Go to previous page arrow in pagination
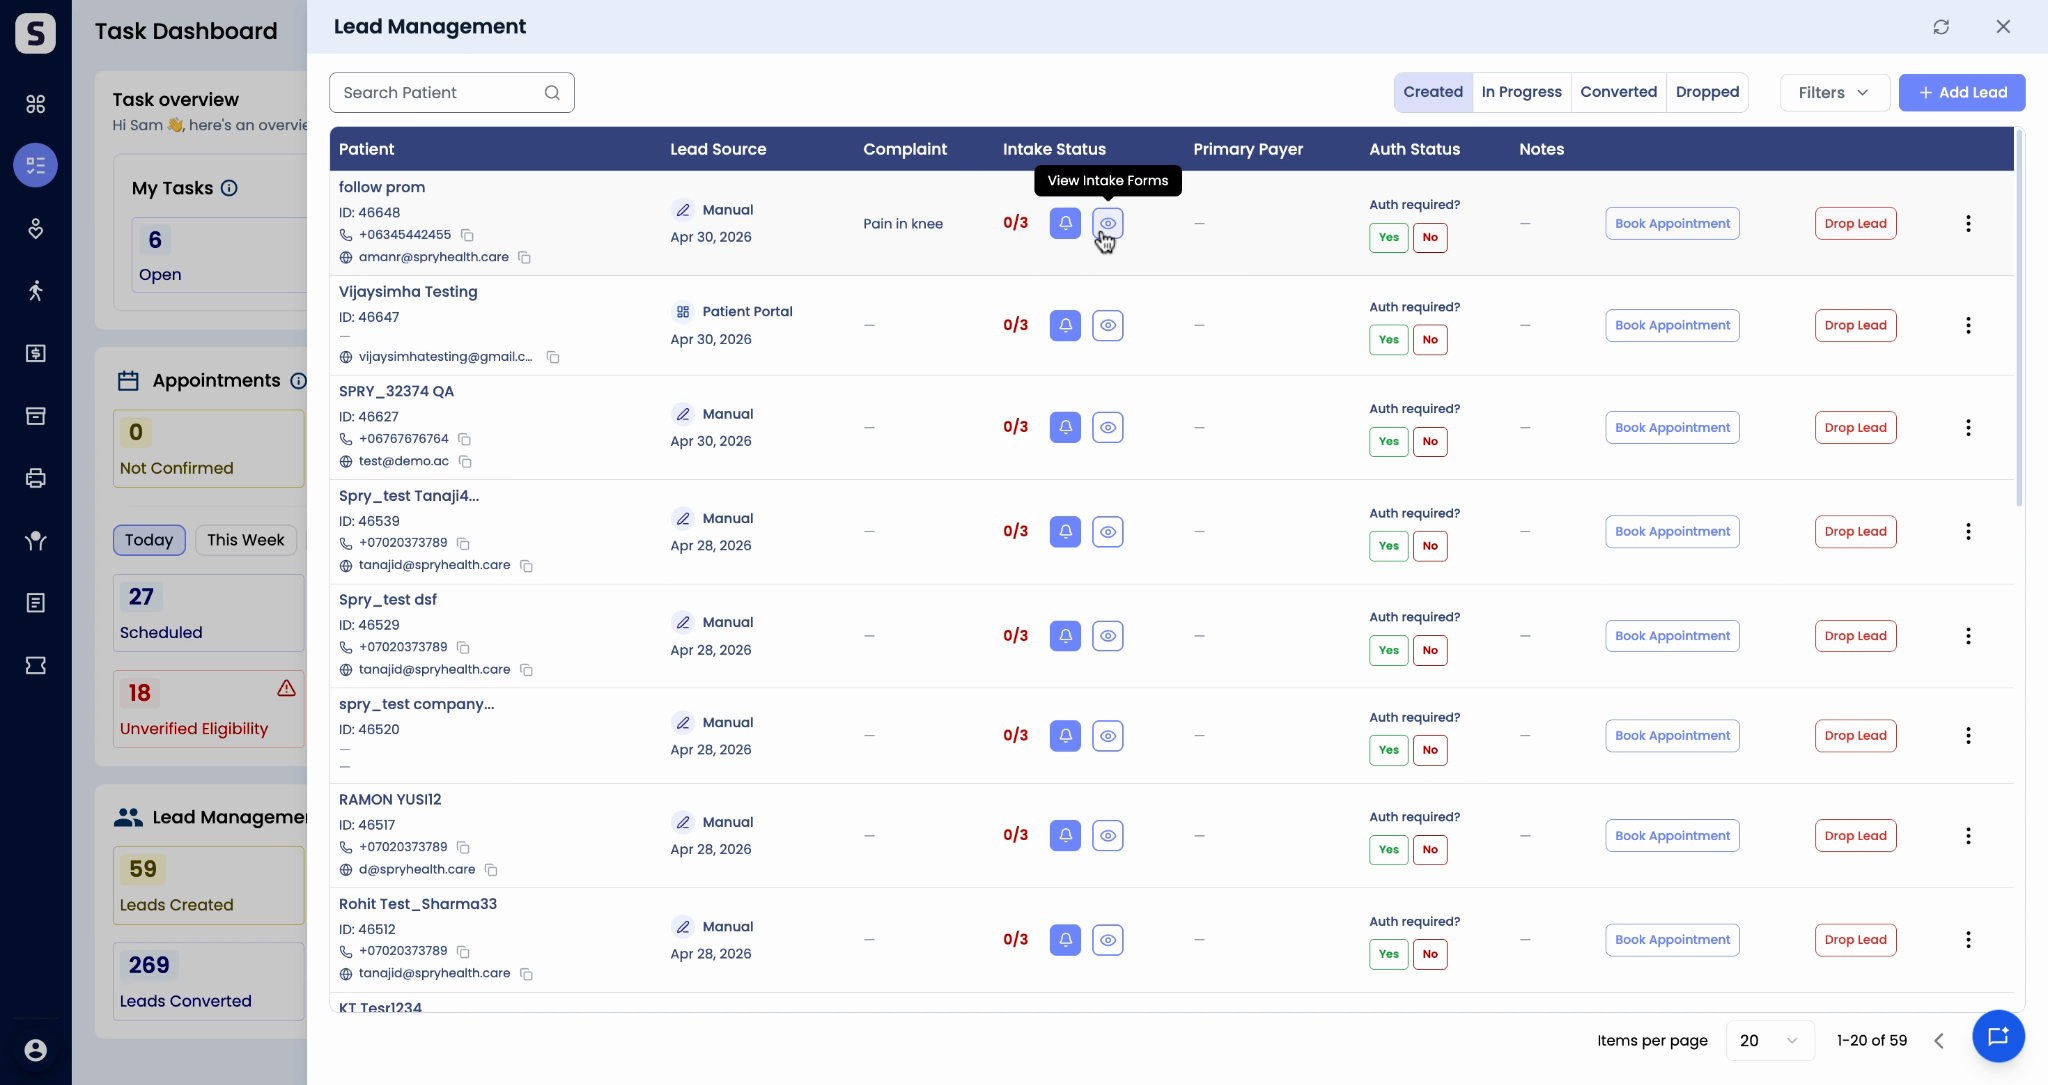Image resolution: width=2048 pixels, height=1085 pixels. 1939,1041
